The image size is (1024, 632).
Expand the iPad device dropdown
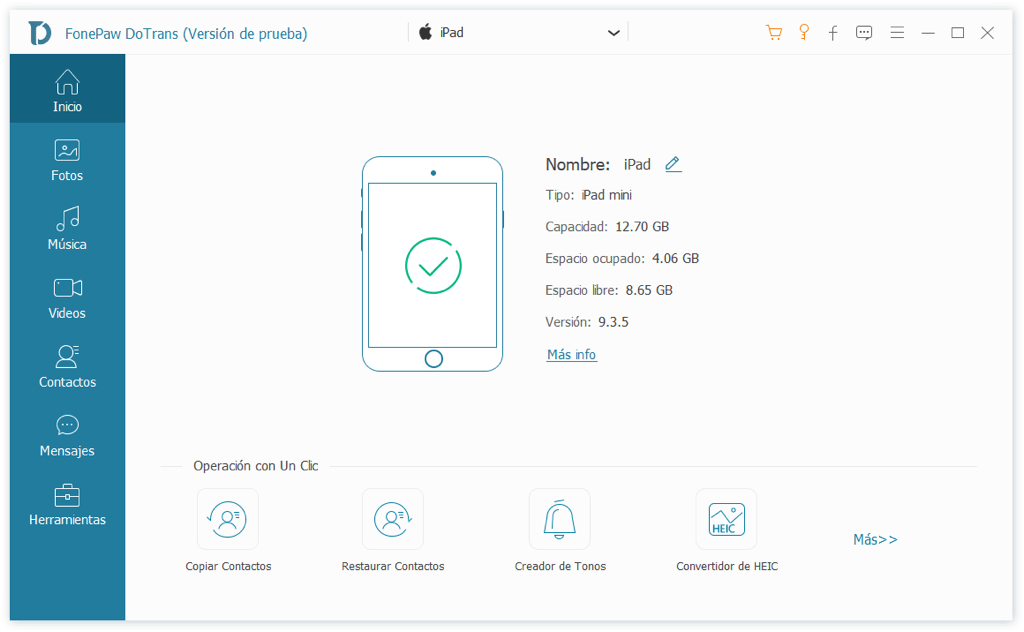point(613,33)
